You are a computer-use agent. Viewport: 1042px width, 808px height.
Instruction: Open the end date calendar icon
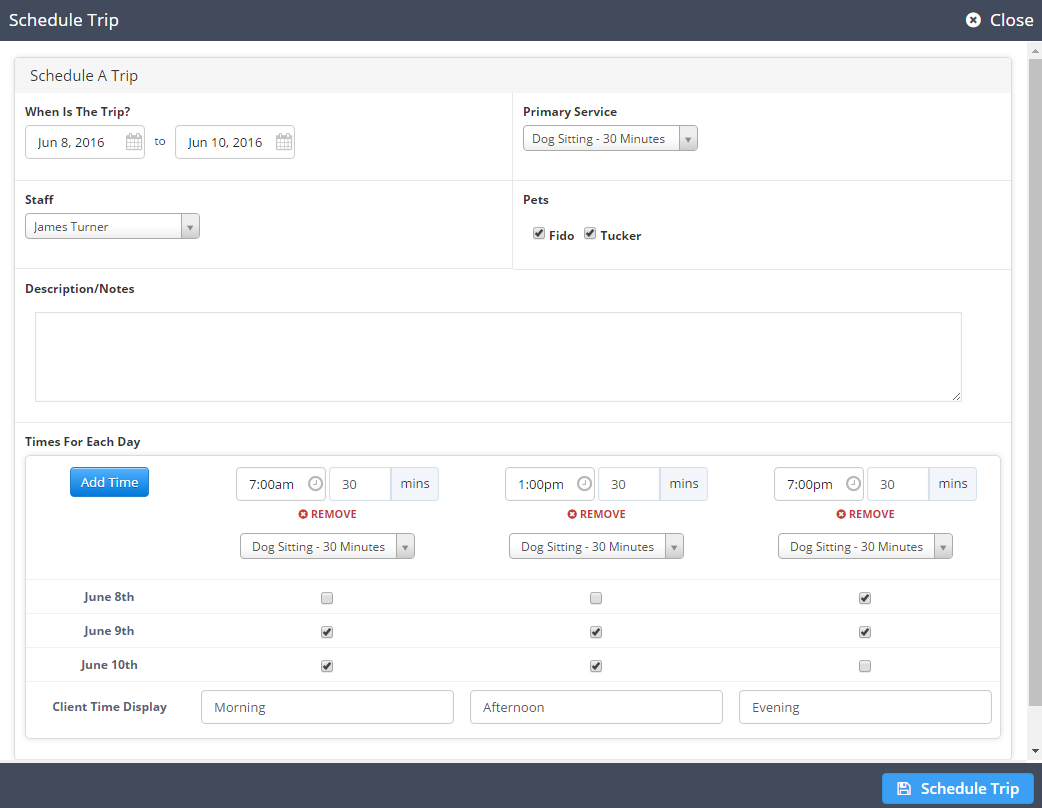click(284, 142)
